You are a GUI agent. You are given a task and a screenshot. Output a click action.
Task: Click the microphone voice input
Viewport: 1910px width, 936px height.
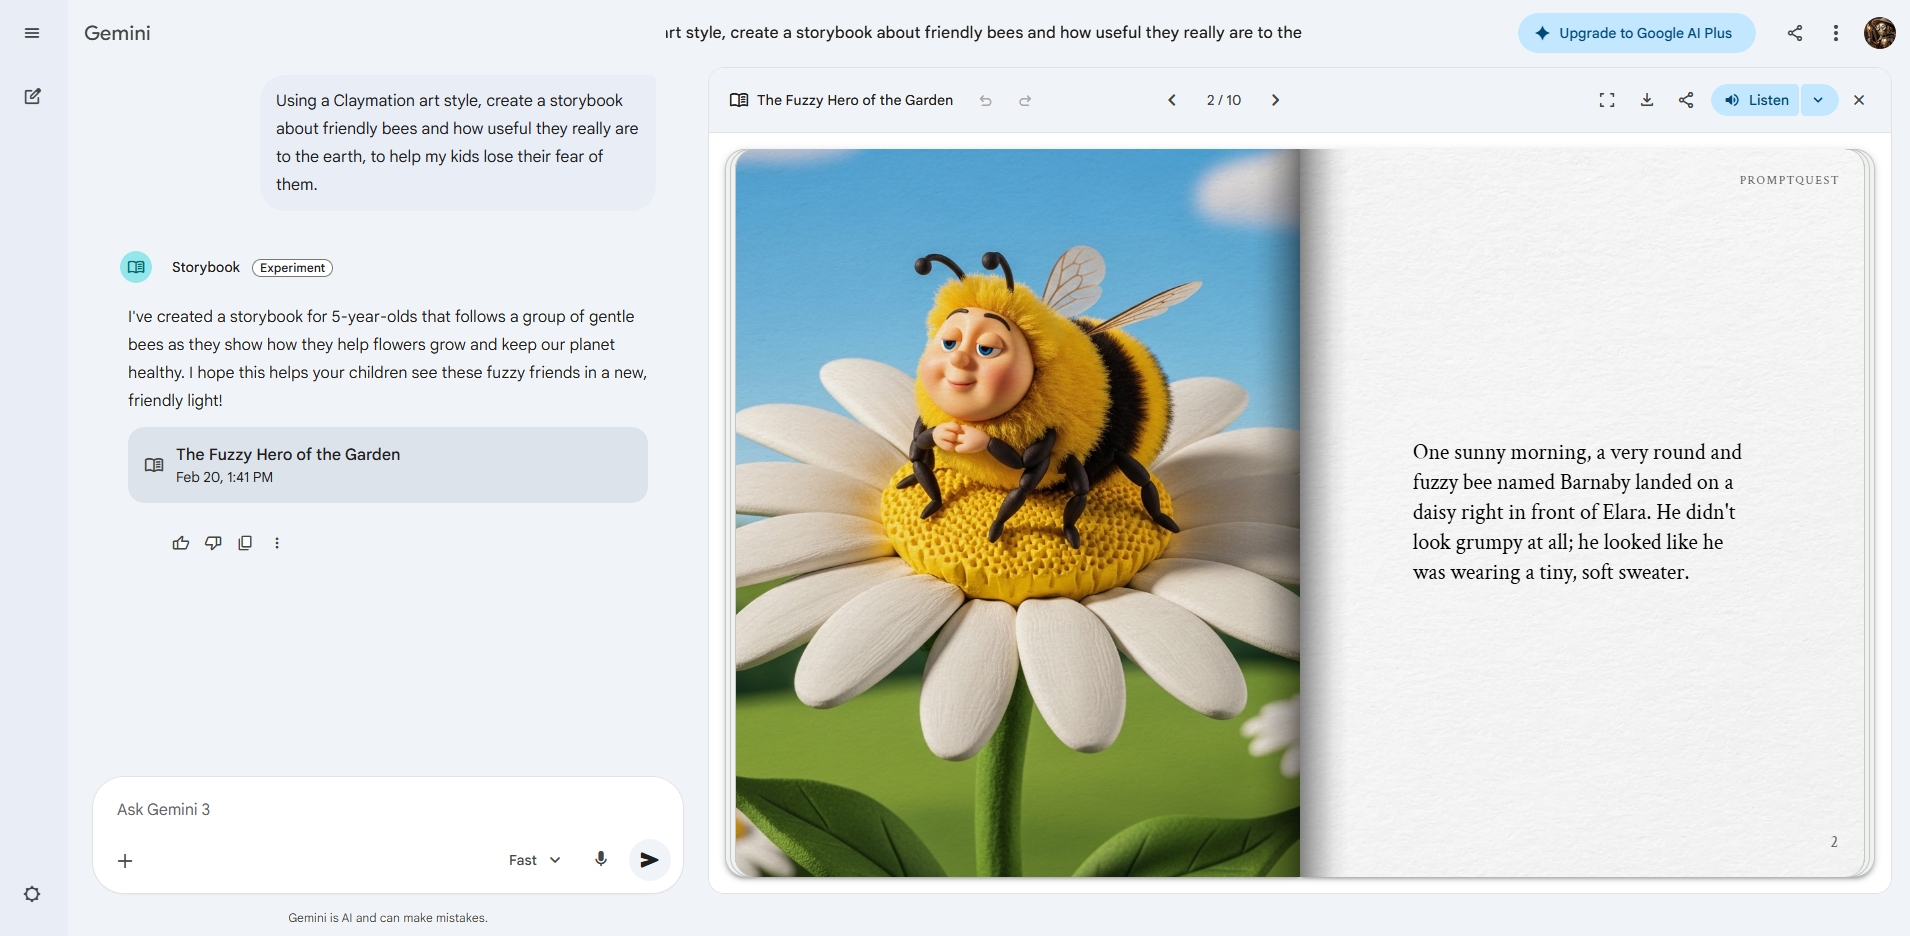click(601, 859)
